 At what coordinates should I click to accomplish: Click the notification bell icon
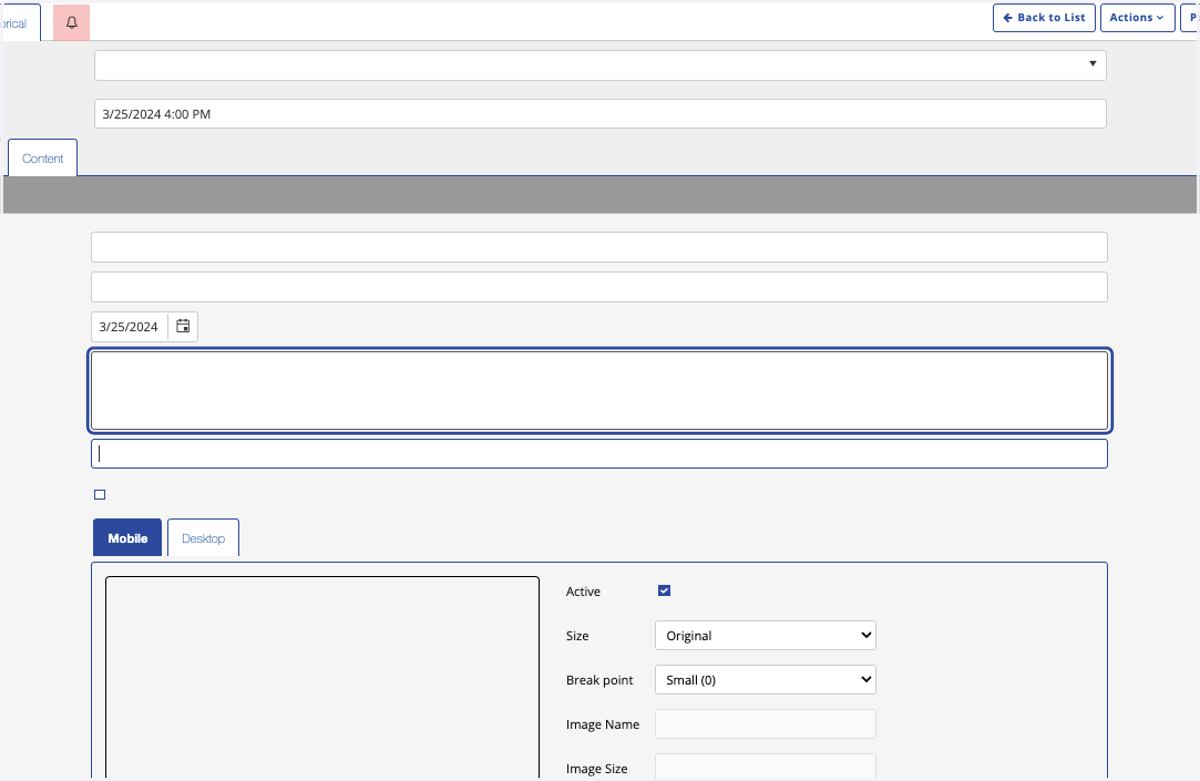pos(71,22)
